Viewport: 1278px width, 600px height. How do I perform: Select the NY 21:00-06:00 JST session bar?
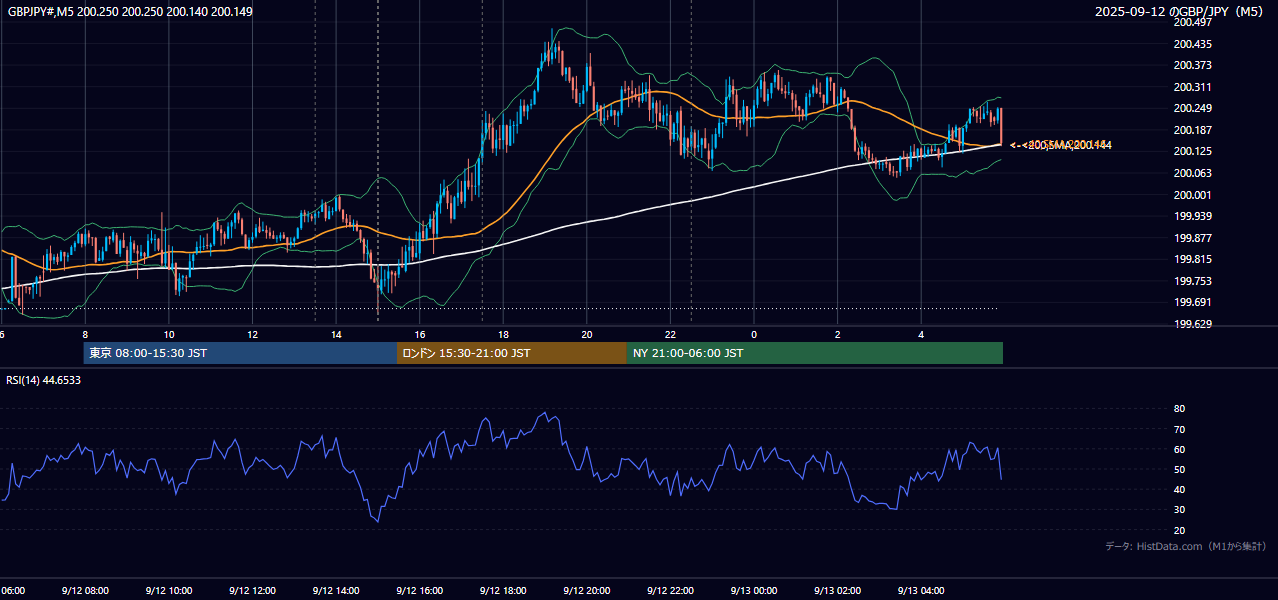tap(815, 353)
